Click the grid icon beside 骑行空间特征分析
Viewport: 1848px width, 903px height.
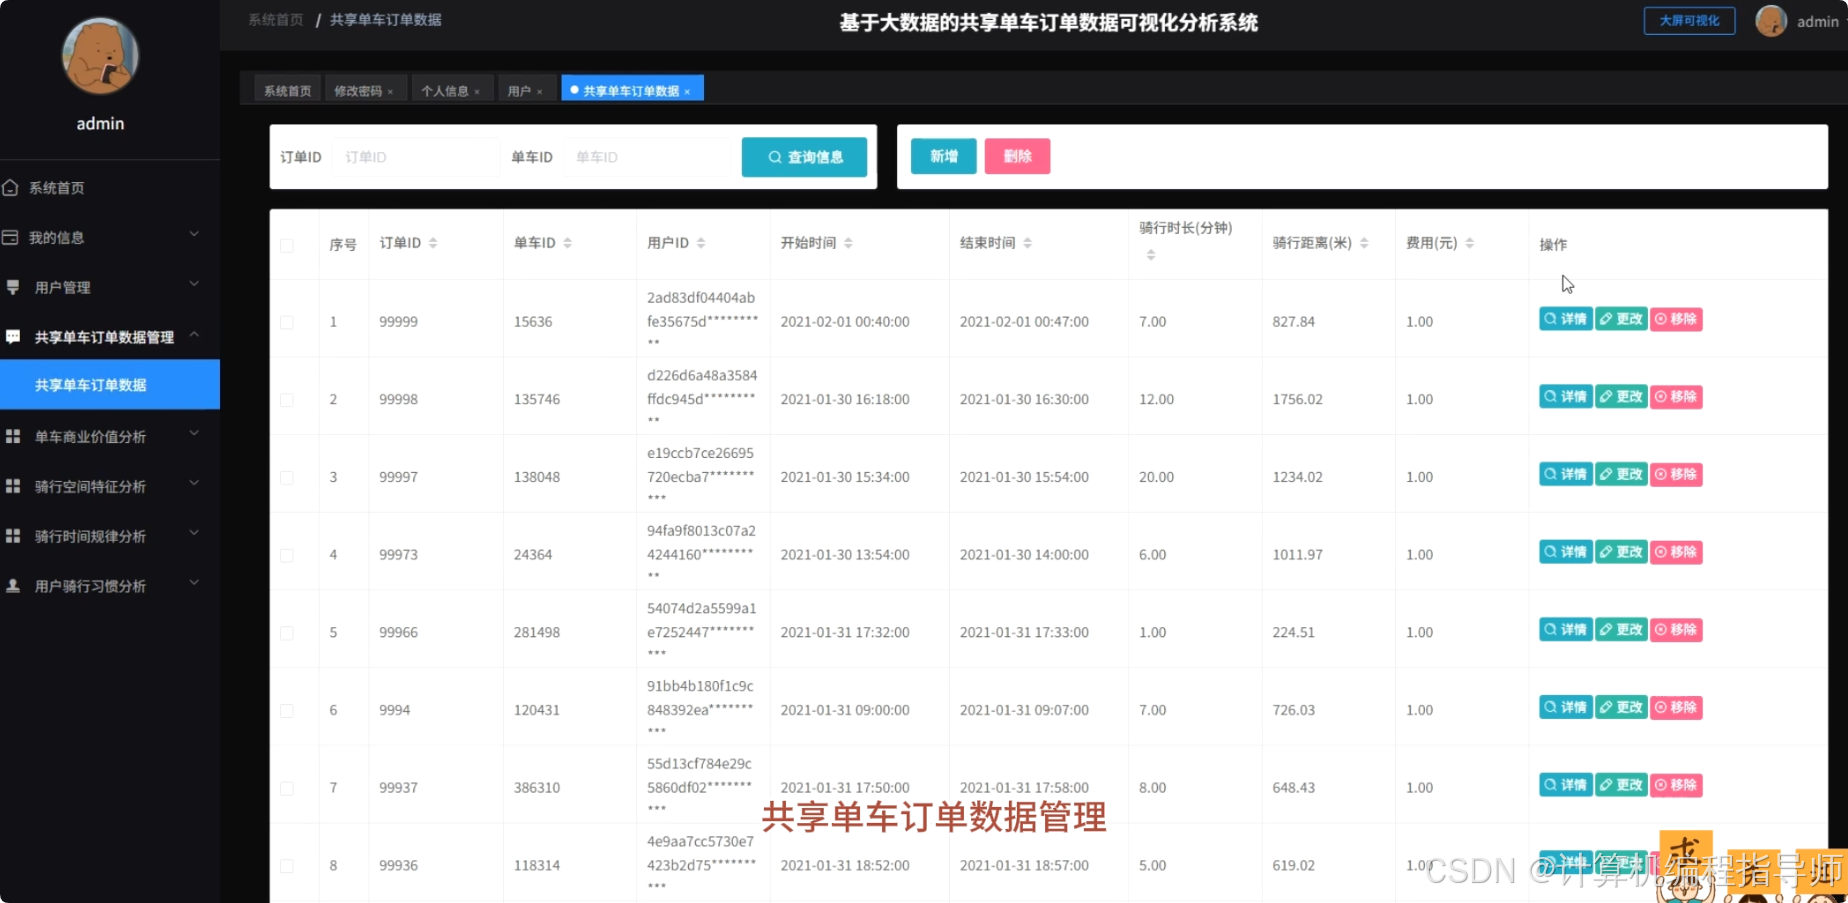[13, 487]
